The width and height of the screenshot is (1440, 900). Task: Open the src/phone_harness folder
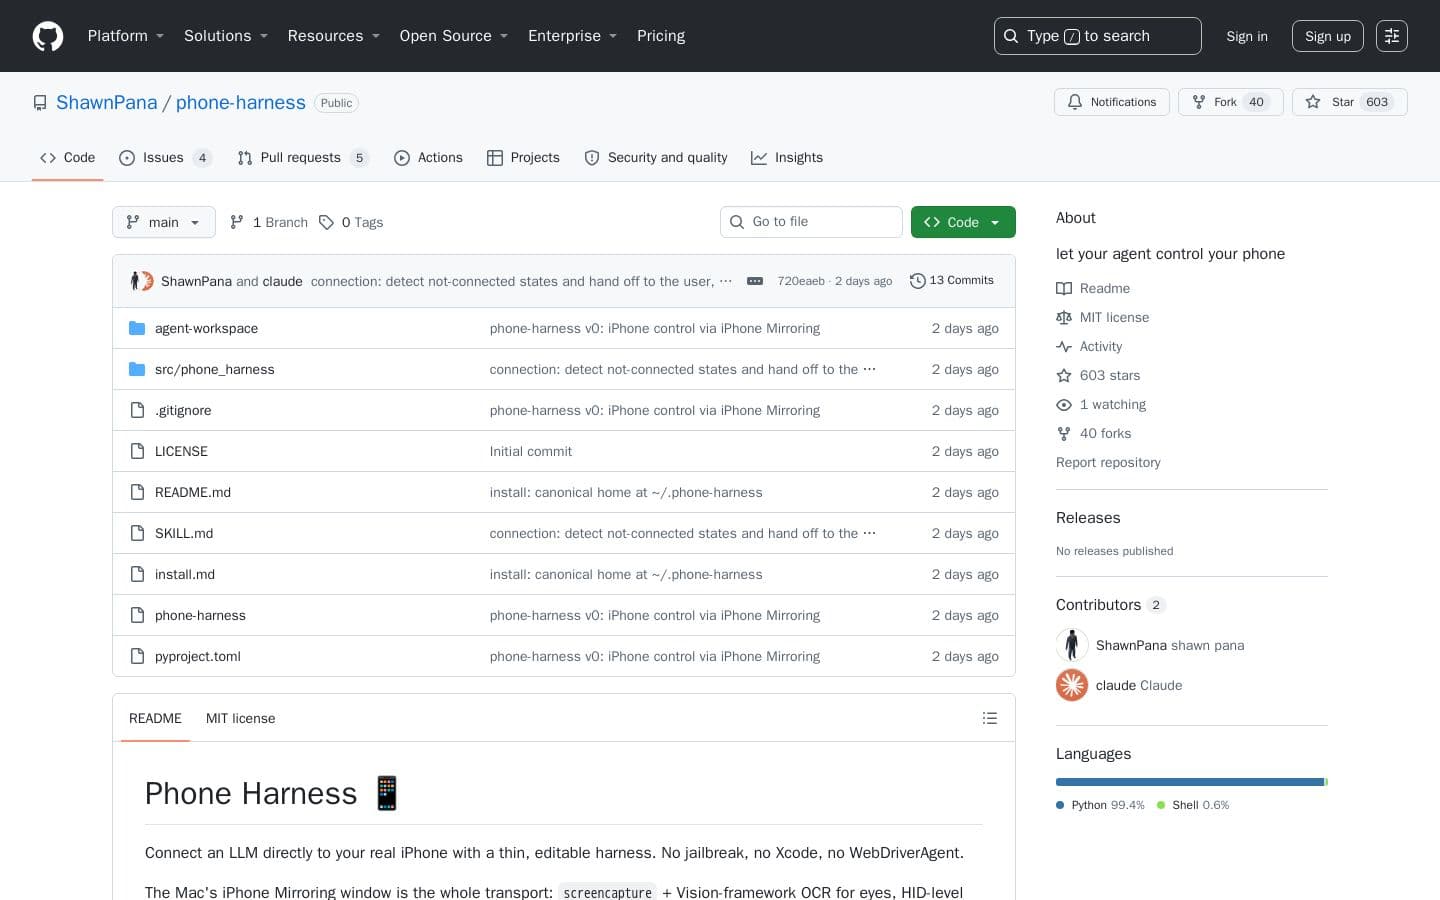pos(214,369)
